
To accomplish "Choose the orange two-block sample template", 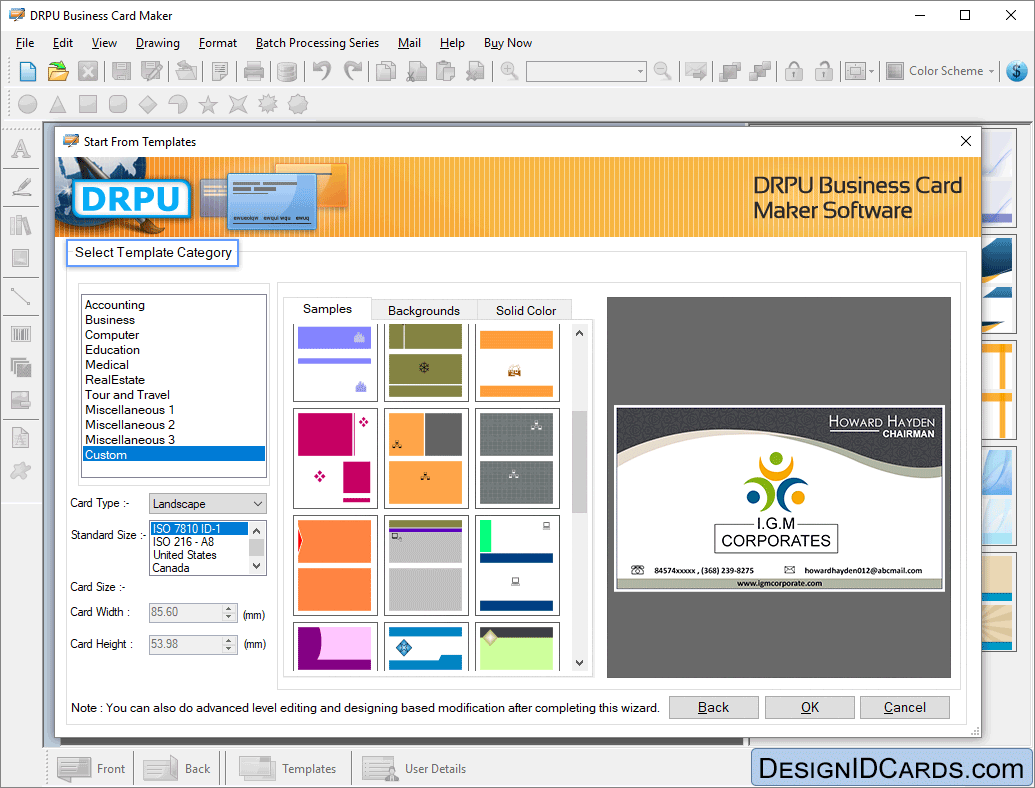I will (x=335, y=565).
